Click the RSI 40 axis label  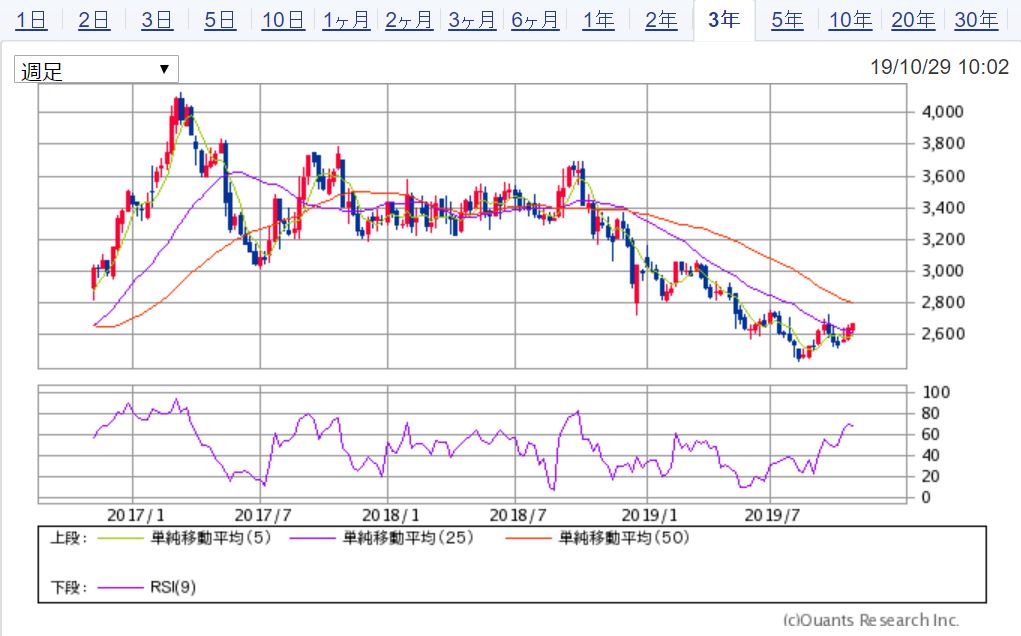pos(931,456)
